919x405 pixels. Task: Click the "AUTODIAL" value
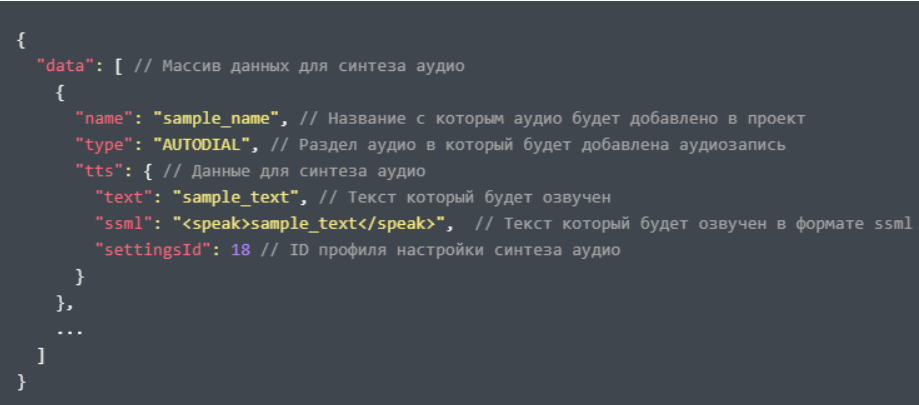pyautogui.click(x=206, y=144)
